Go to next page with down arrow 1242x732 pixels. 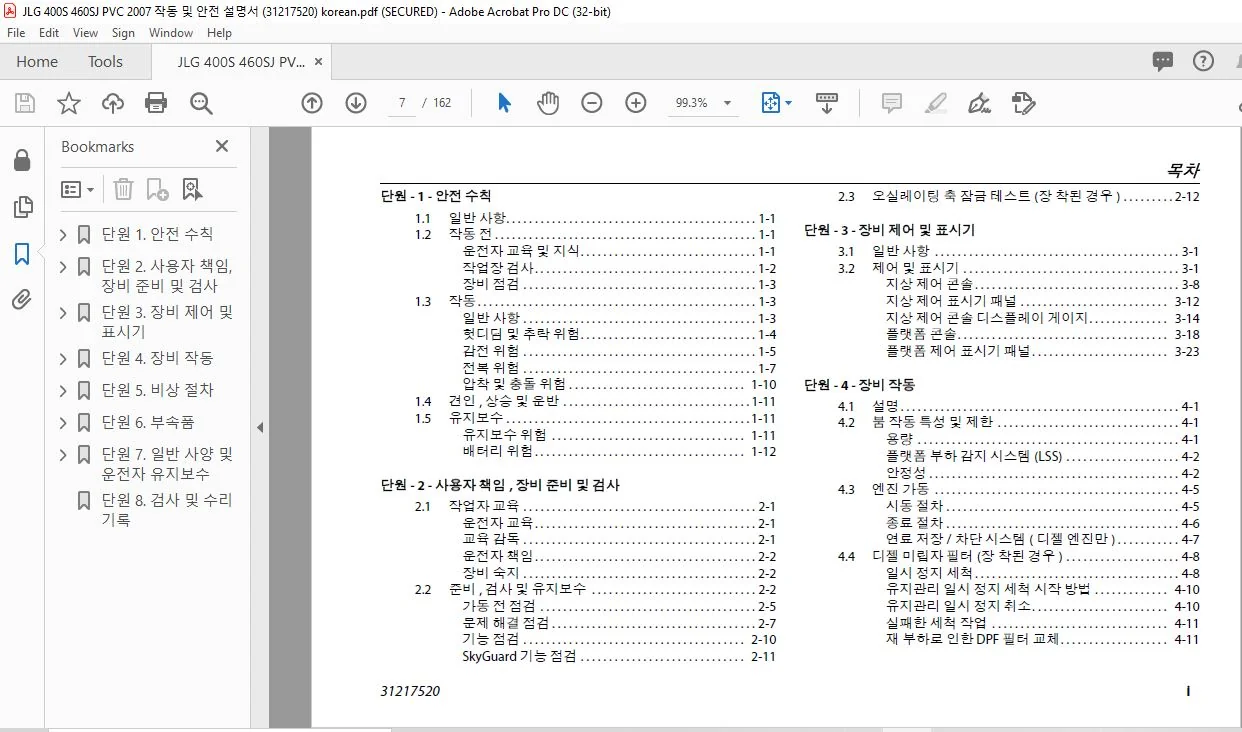(356, 103)
